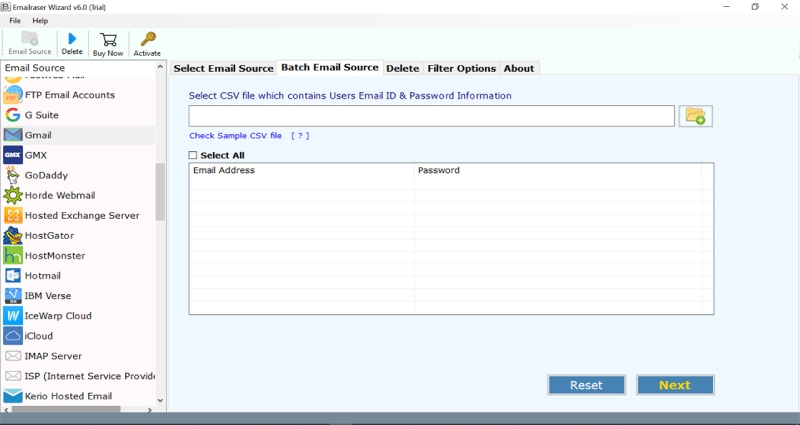Click the Email Source toolbar icon

30,39
